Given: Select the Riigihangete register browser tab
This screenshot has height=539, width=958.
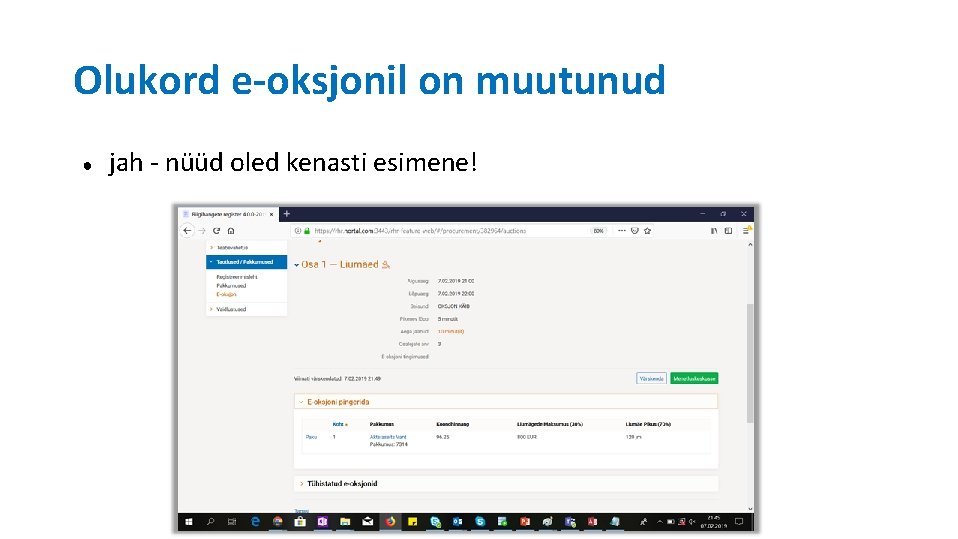Looking at the screenshot, I should (227, 214).
